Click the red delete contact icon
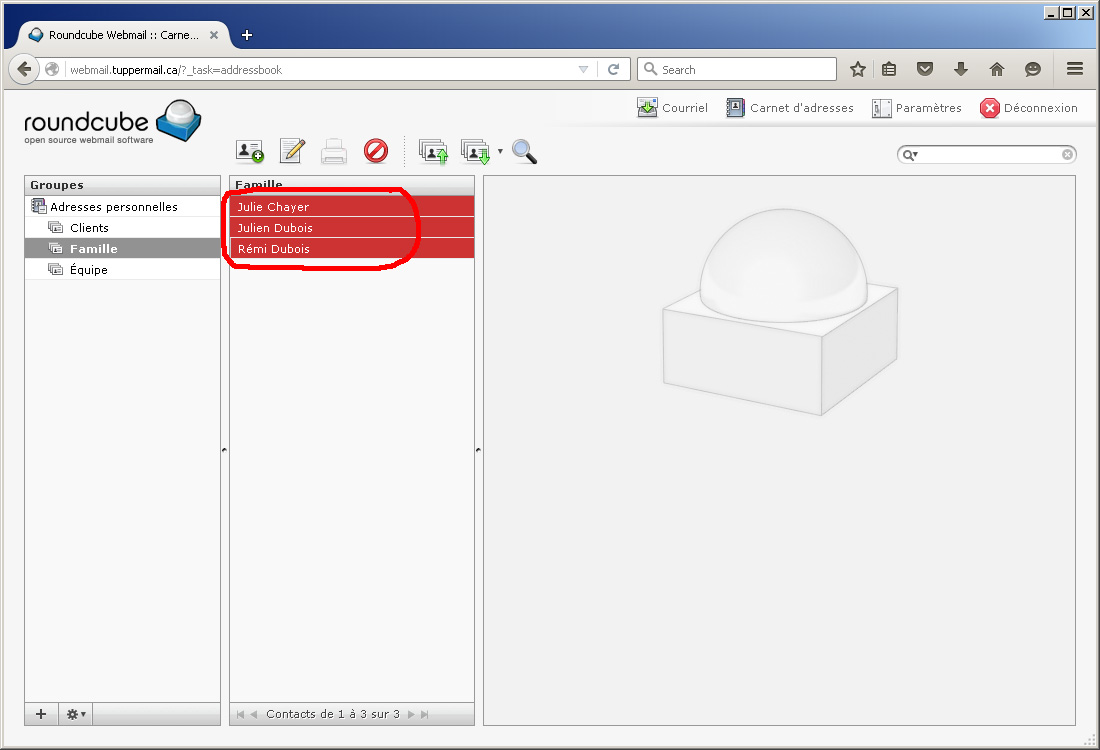Screen dimensions: 1100x750 point(375,151)
